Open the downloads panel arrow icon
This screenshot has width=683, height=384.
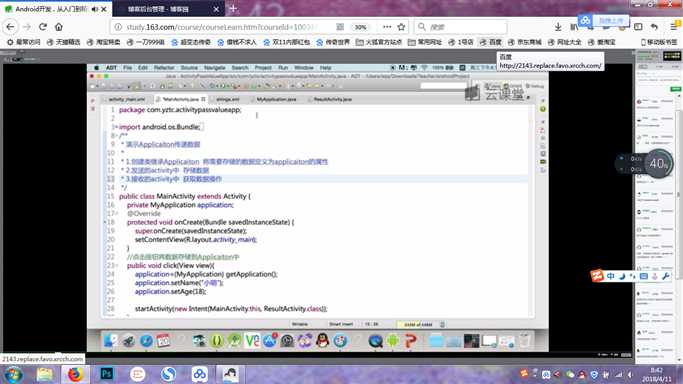click(558, 27)
